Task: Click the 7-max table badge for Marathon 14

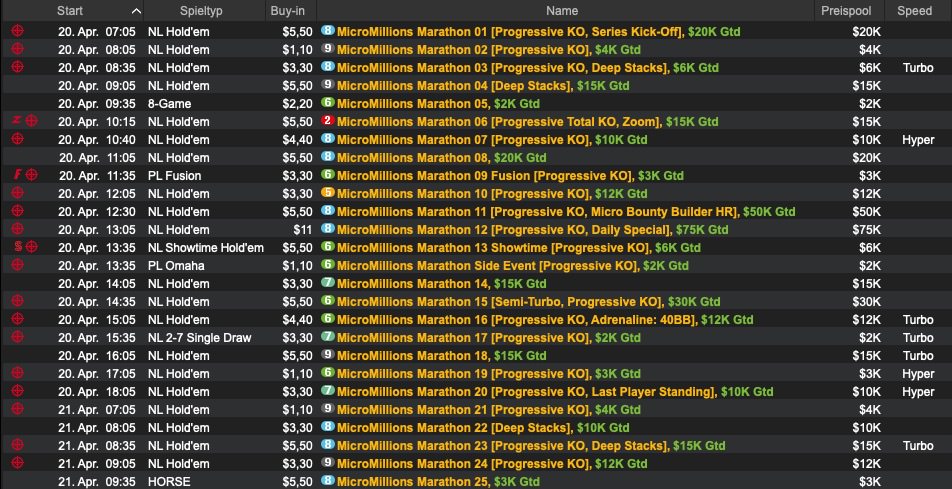Action: tap(328, 283)
